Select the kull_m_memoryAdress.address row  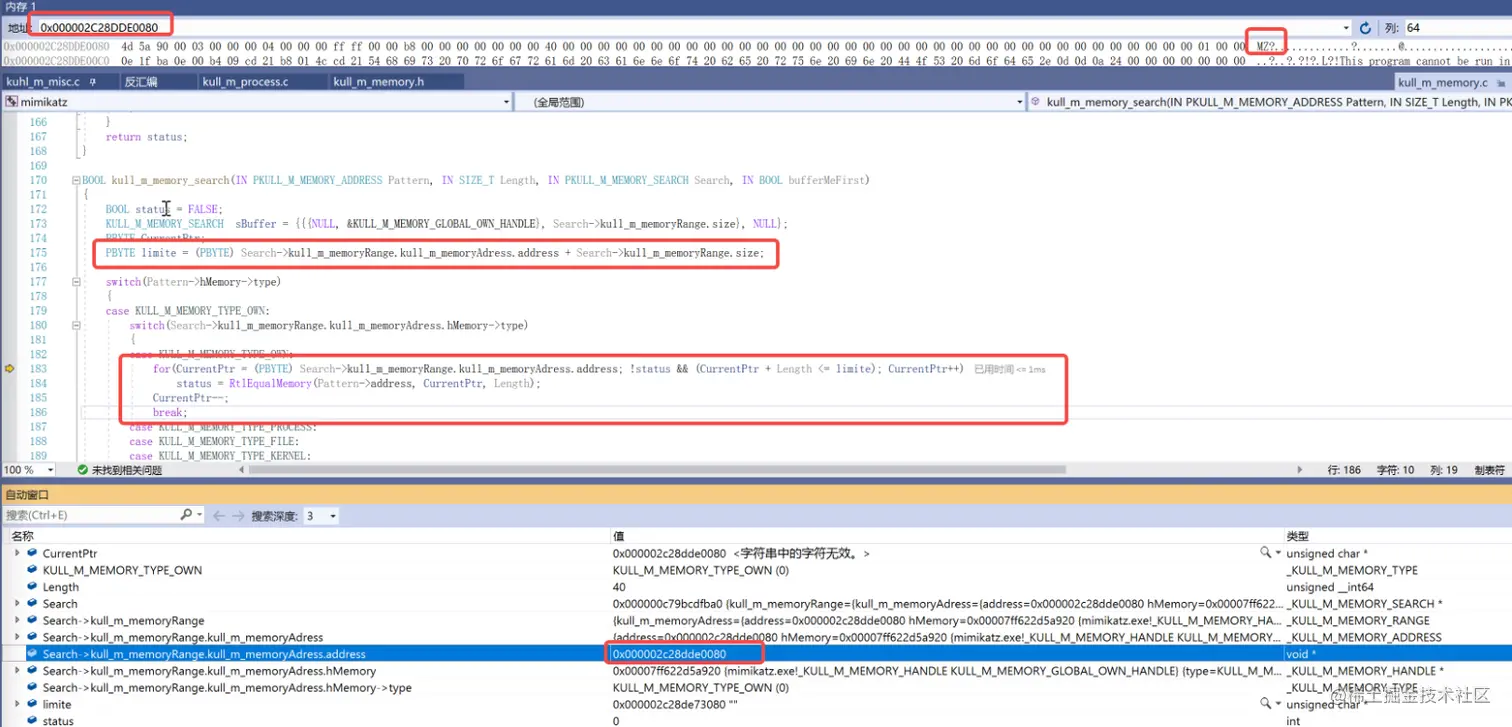point(756,654)
